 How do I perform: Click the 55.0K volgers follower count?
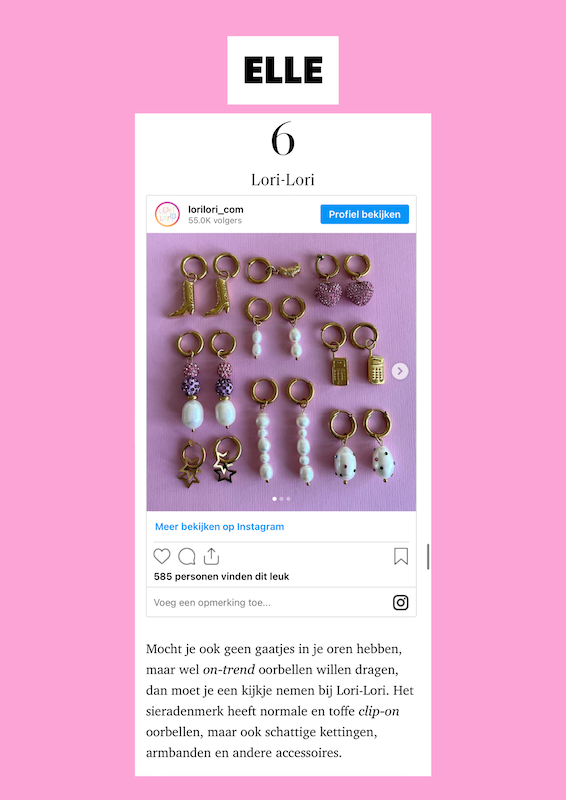click(215, 220)
